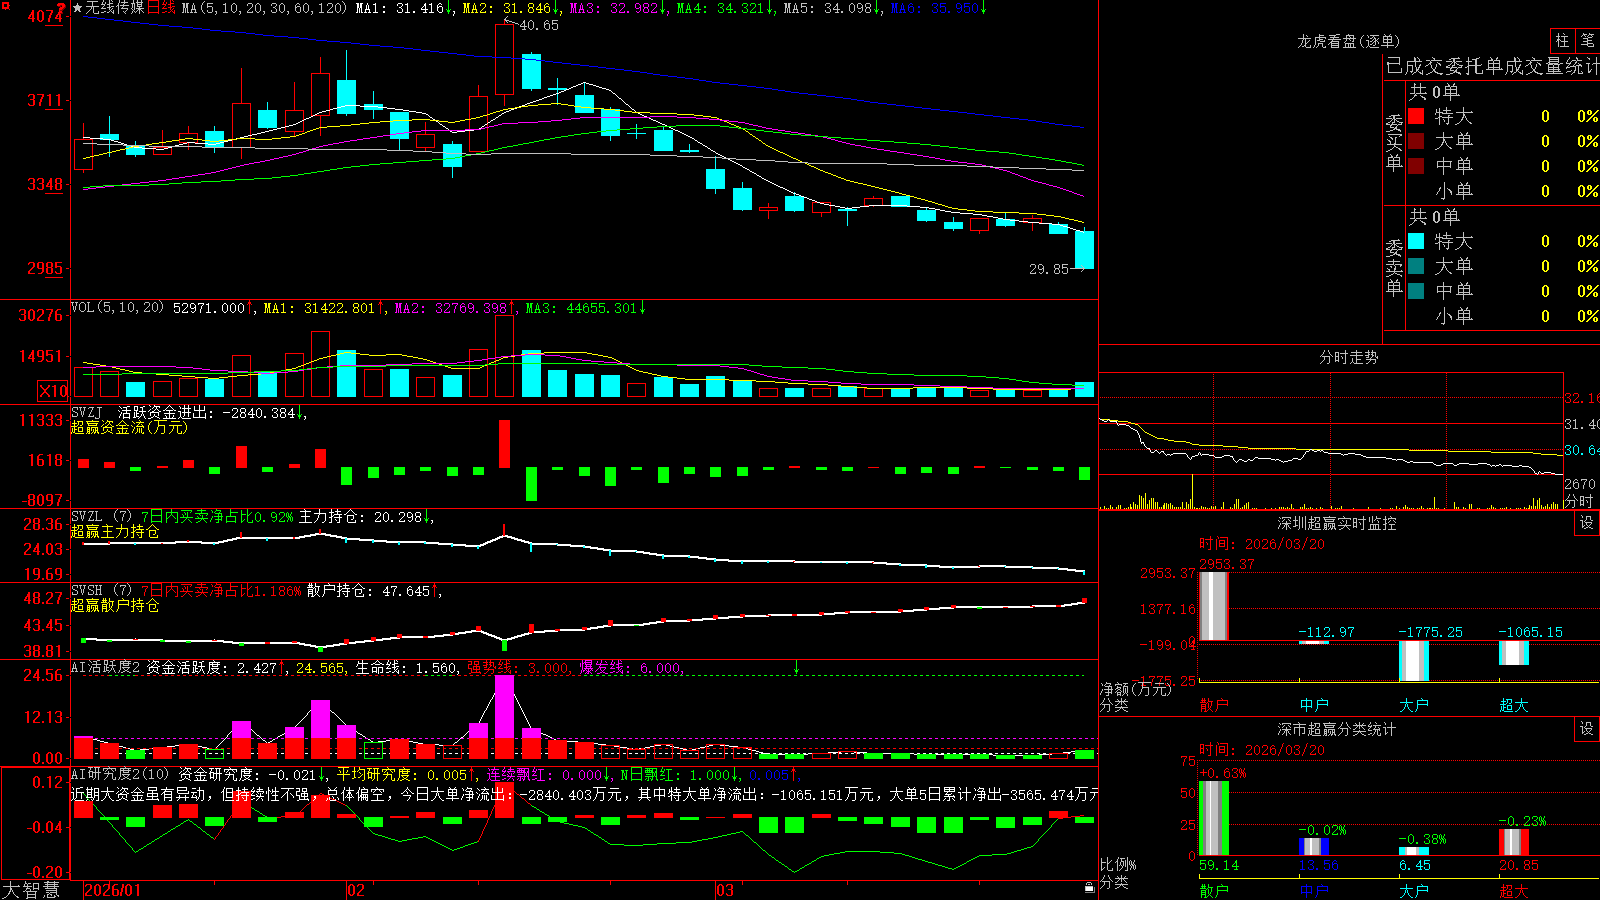Click the dark red 中单 buy swatch

click(1416, 166)
